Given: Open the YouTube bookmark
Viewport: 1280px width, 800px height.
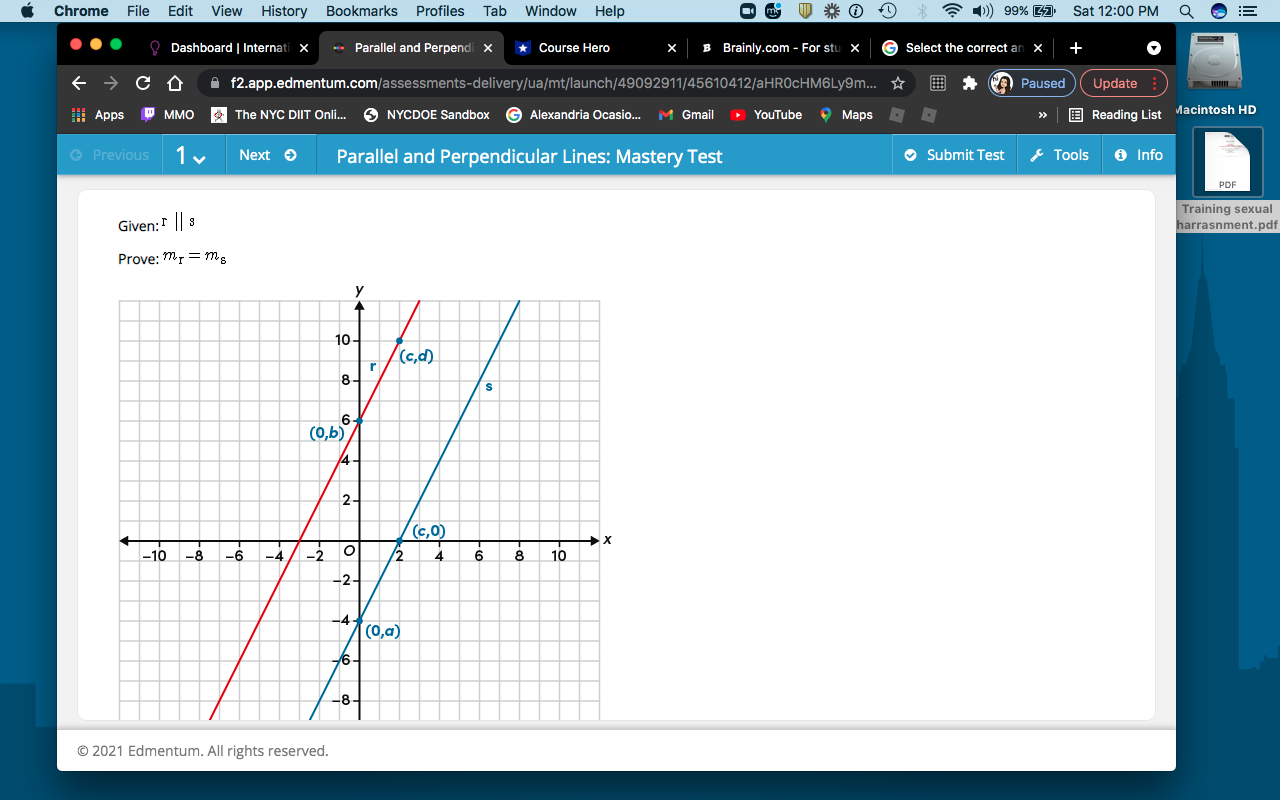Looking at the screenshot, I should coord(766,115).
